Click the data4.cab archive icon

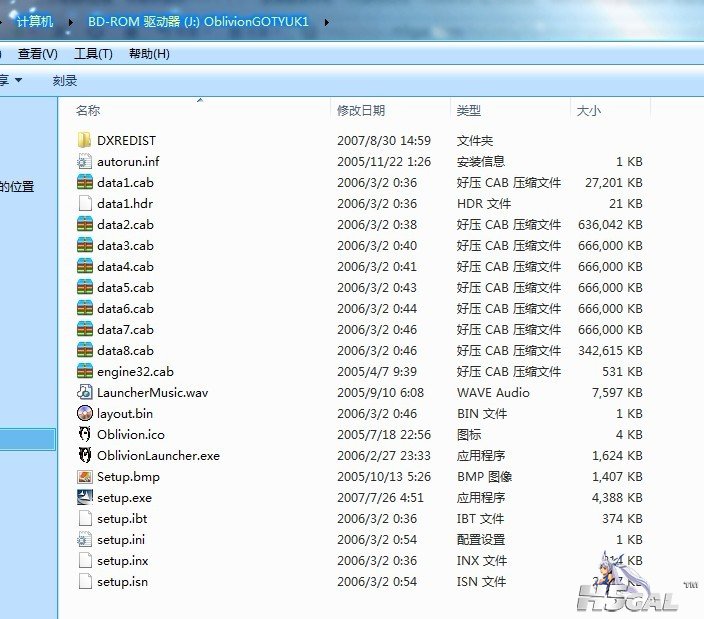[84, 267]
